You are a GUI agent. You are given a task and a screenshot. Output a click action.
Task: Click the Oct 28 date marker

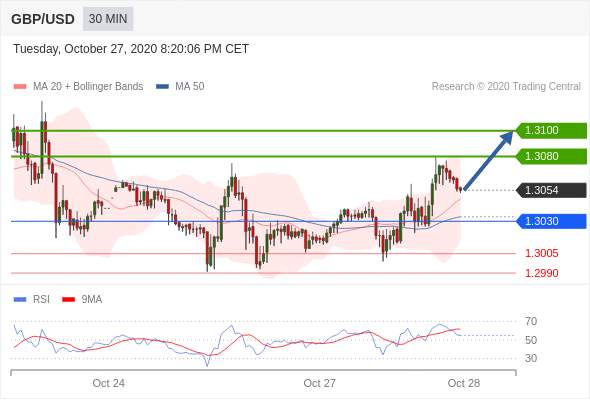pos(464,383)
